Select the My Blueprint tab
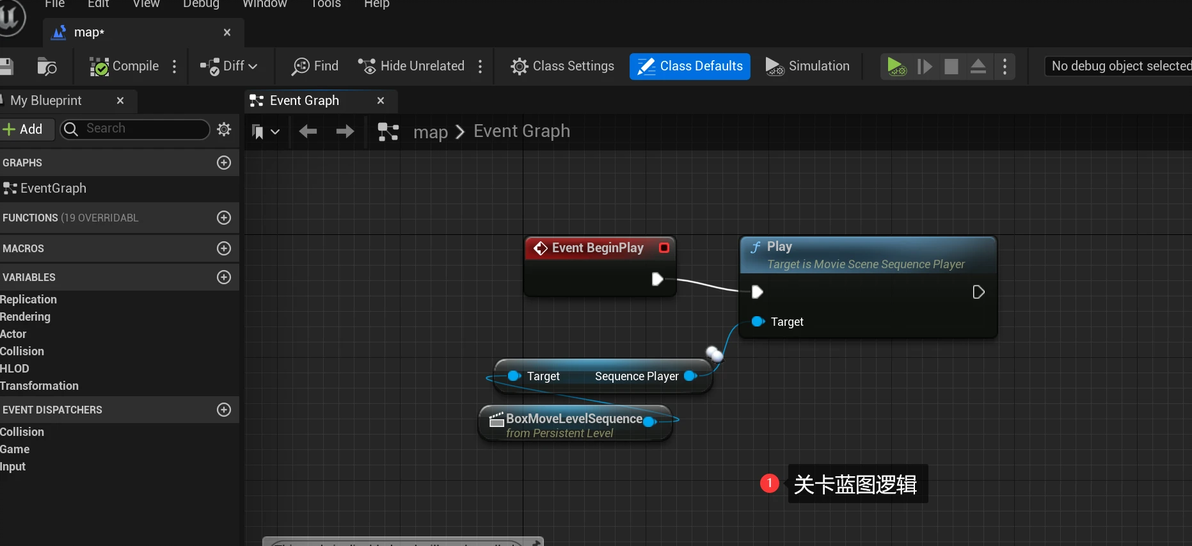The height and width of the screenshot is (546, 1192). point(46,100)
